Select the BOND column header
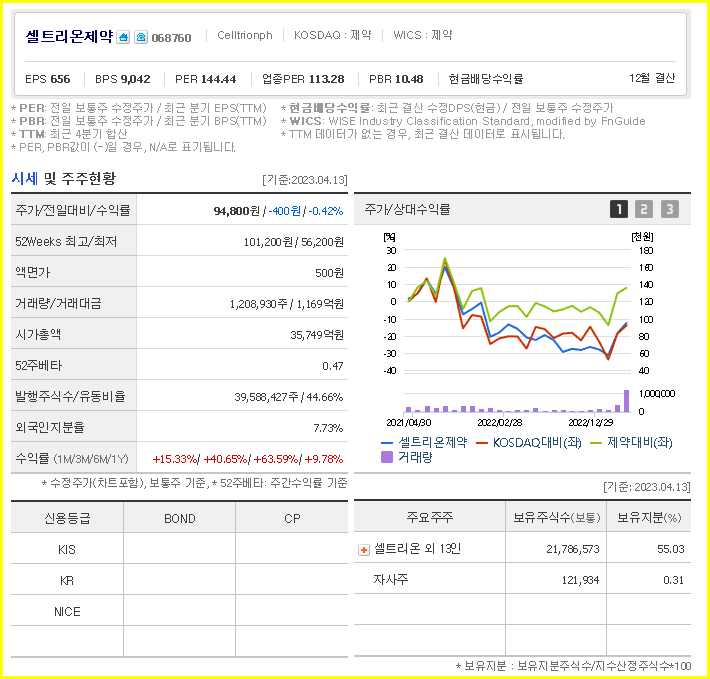 [180, 519]
